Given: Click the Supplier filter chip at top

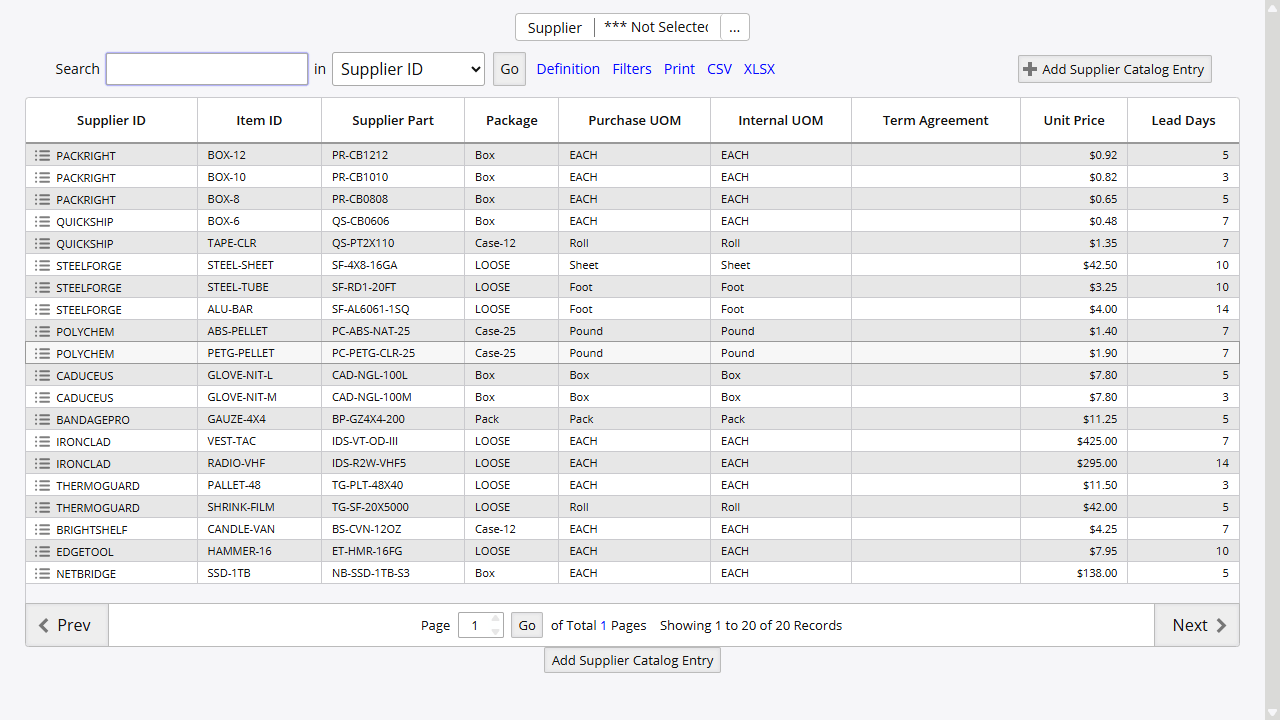Looking at the screenshot, I should pos(554,27).
